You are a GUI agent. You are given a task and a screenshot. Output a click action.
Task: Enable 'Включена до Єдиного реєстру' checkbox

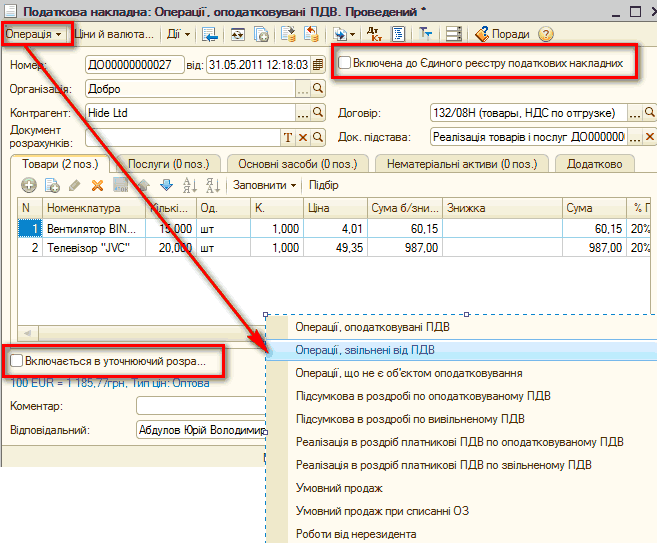(x=345, y=63)
